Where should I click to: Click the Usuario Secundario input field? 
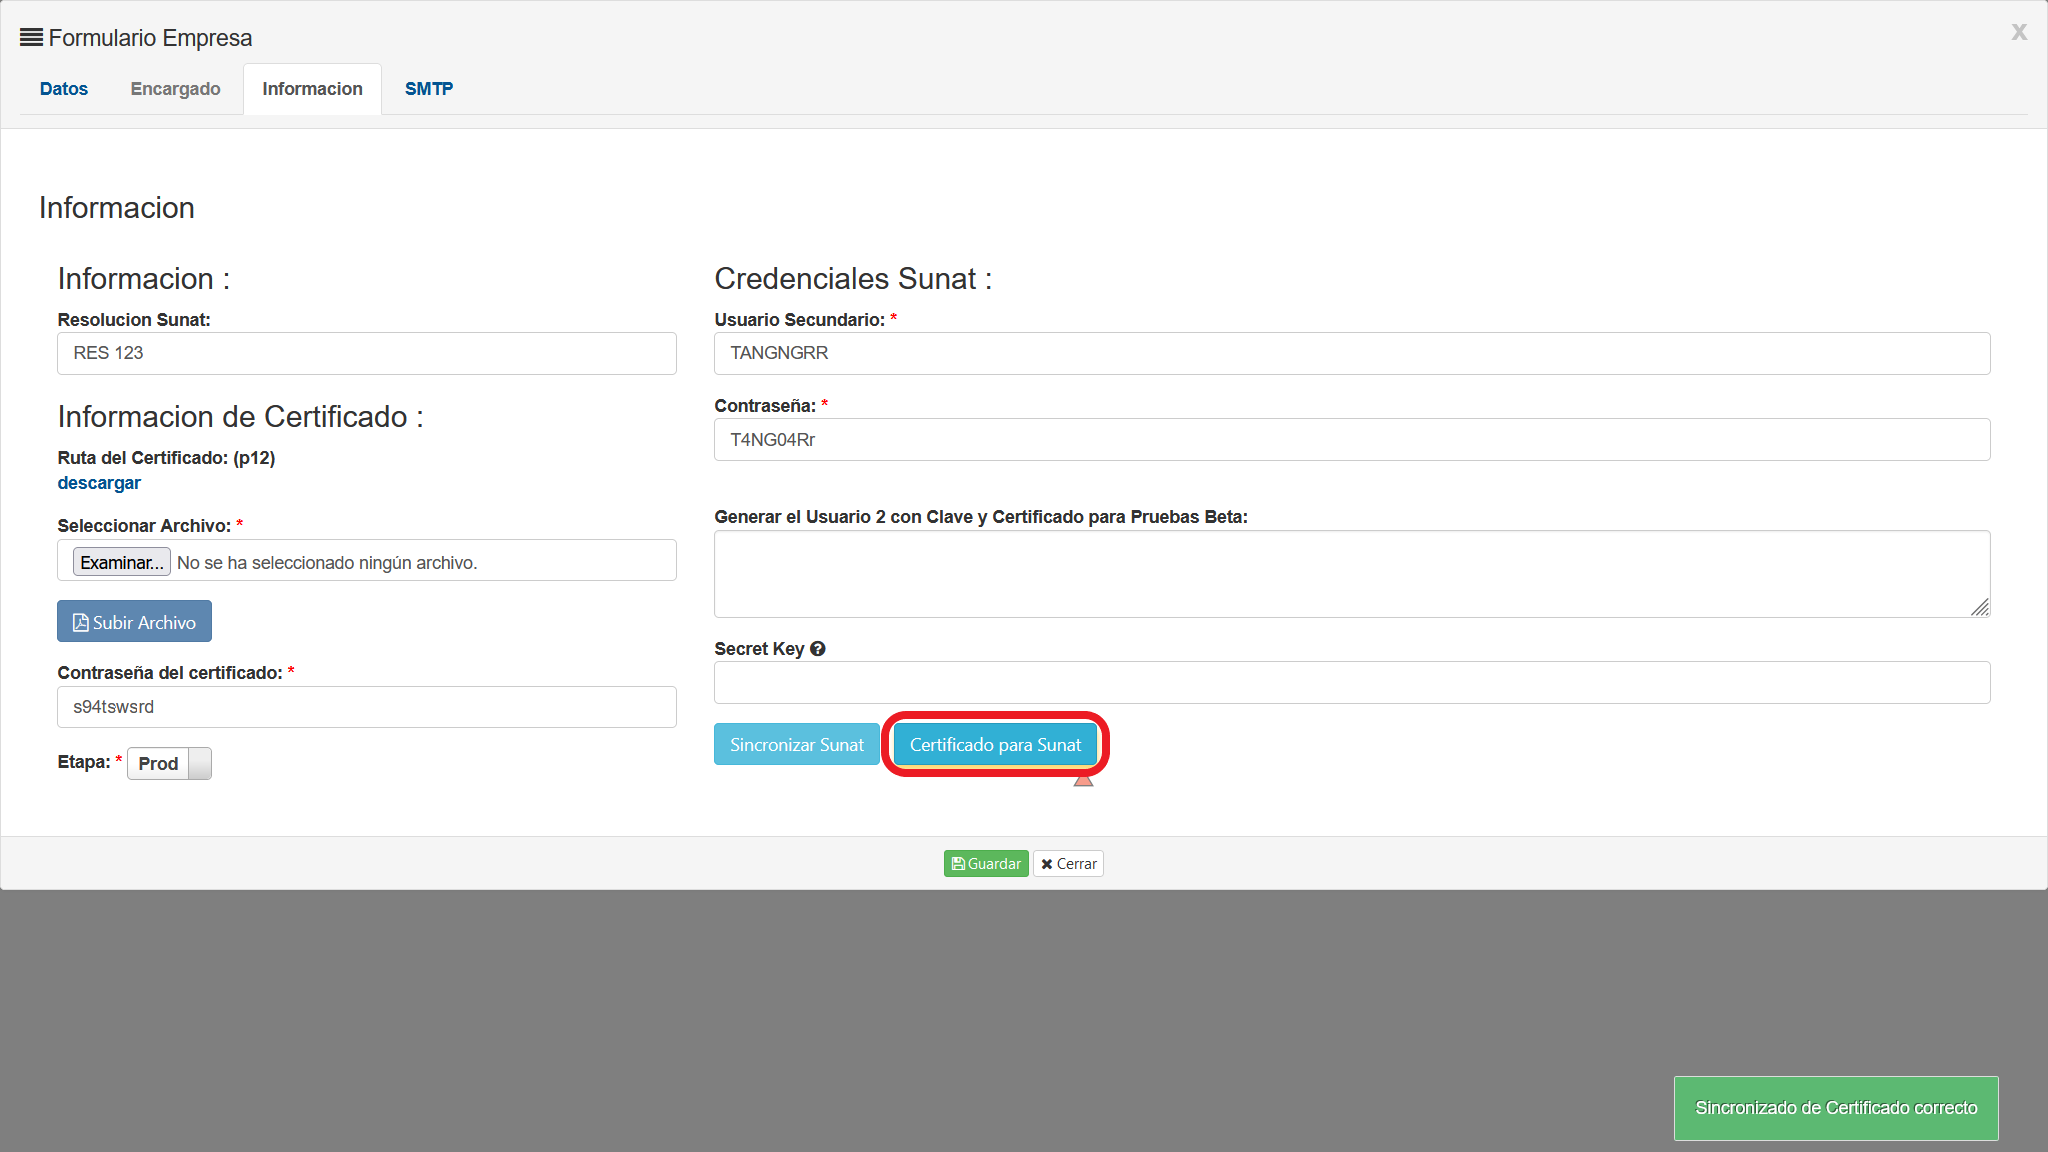(x=1352, y=353)
